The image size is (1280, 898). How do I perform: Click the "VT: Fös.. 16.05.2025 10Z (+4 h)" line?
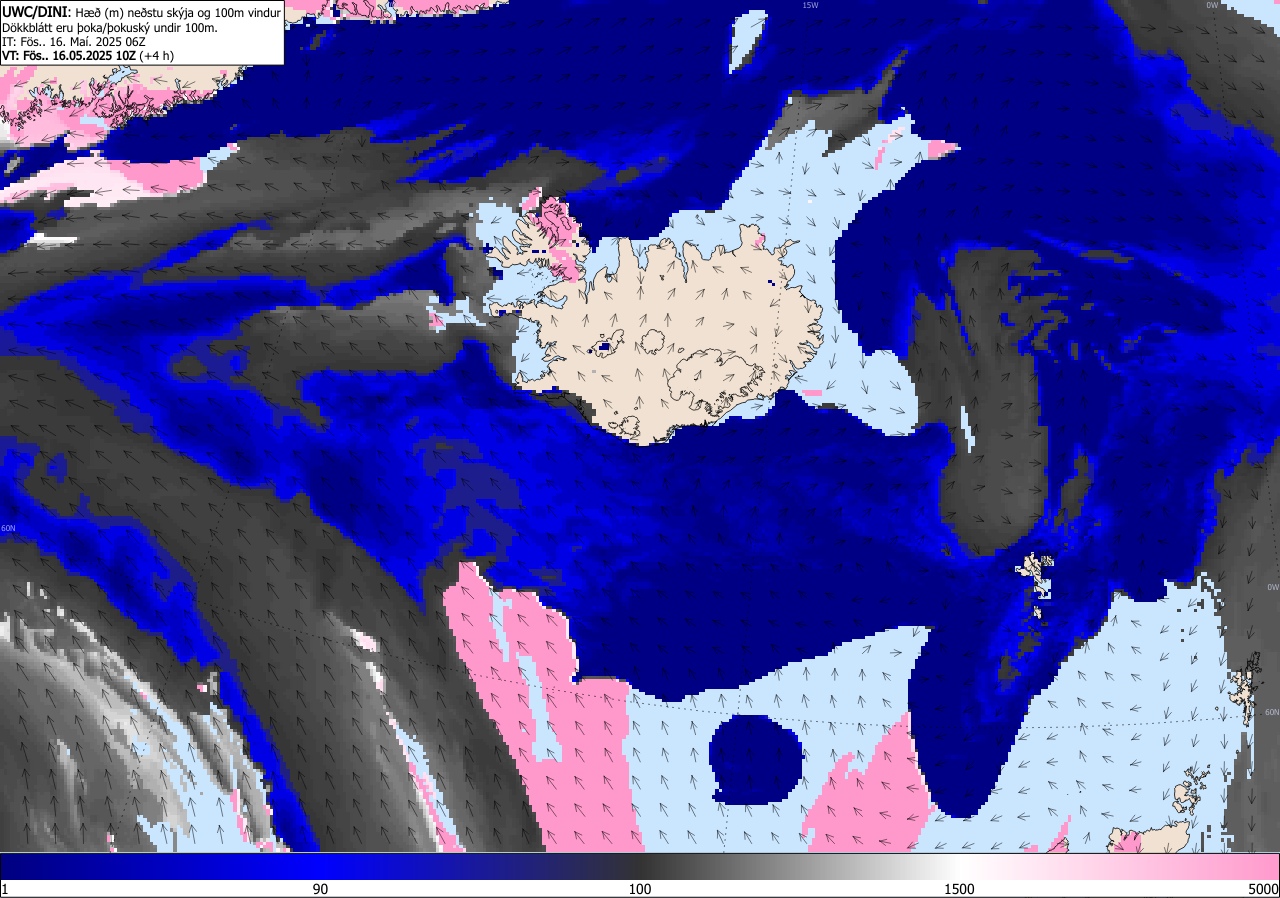tap(88, 56)
